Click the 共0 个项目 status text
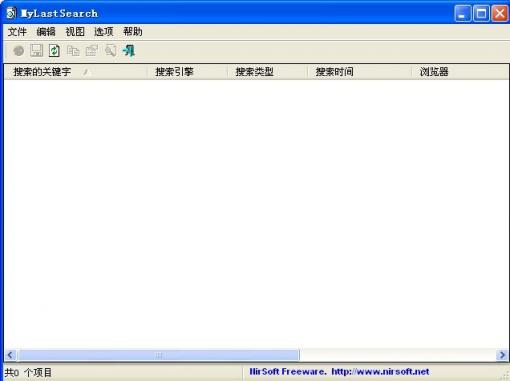Image resolution: width=510 pixels, height=381 pixels. pos(28,372)
